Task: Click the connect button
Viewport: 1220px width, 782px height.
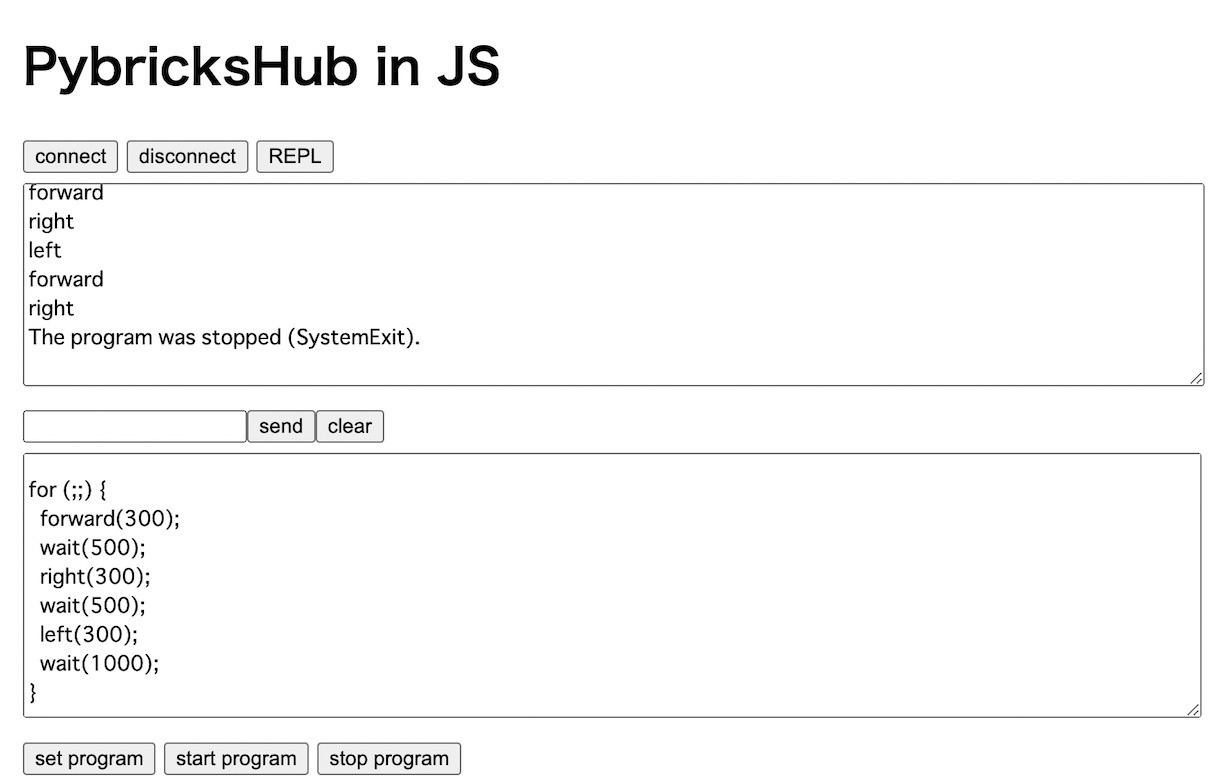Action: (x=70, y=157)
